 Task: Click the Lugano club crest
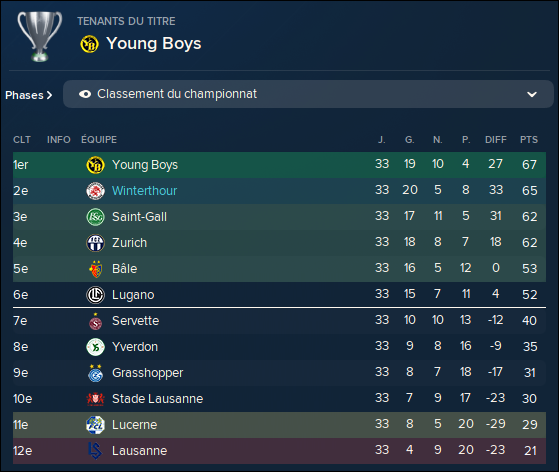[95, 295]
